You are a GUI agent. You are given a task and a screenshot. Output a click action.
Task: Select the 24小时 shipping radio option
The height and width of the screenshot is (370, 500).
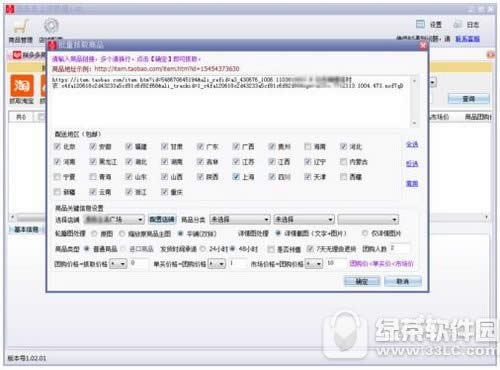coord(203,249)
